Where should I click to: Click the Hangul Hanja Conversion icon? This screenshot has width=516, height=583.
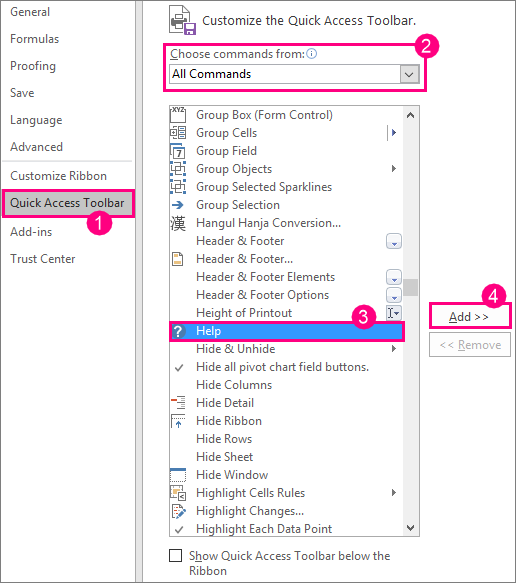(178, 223)
